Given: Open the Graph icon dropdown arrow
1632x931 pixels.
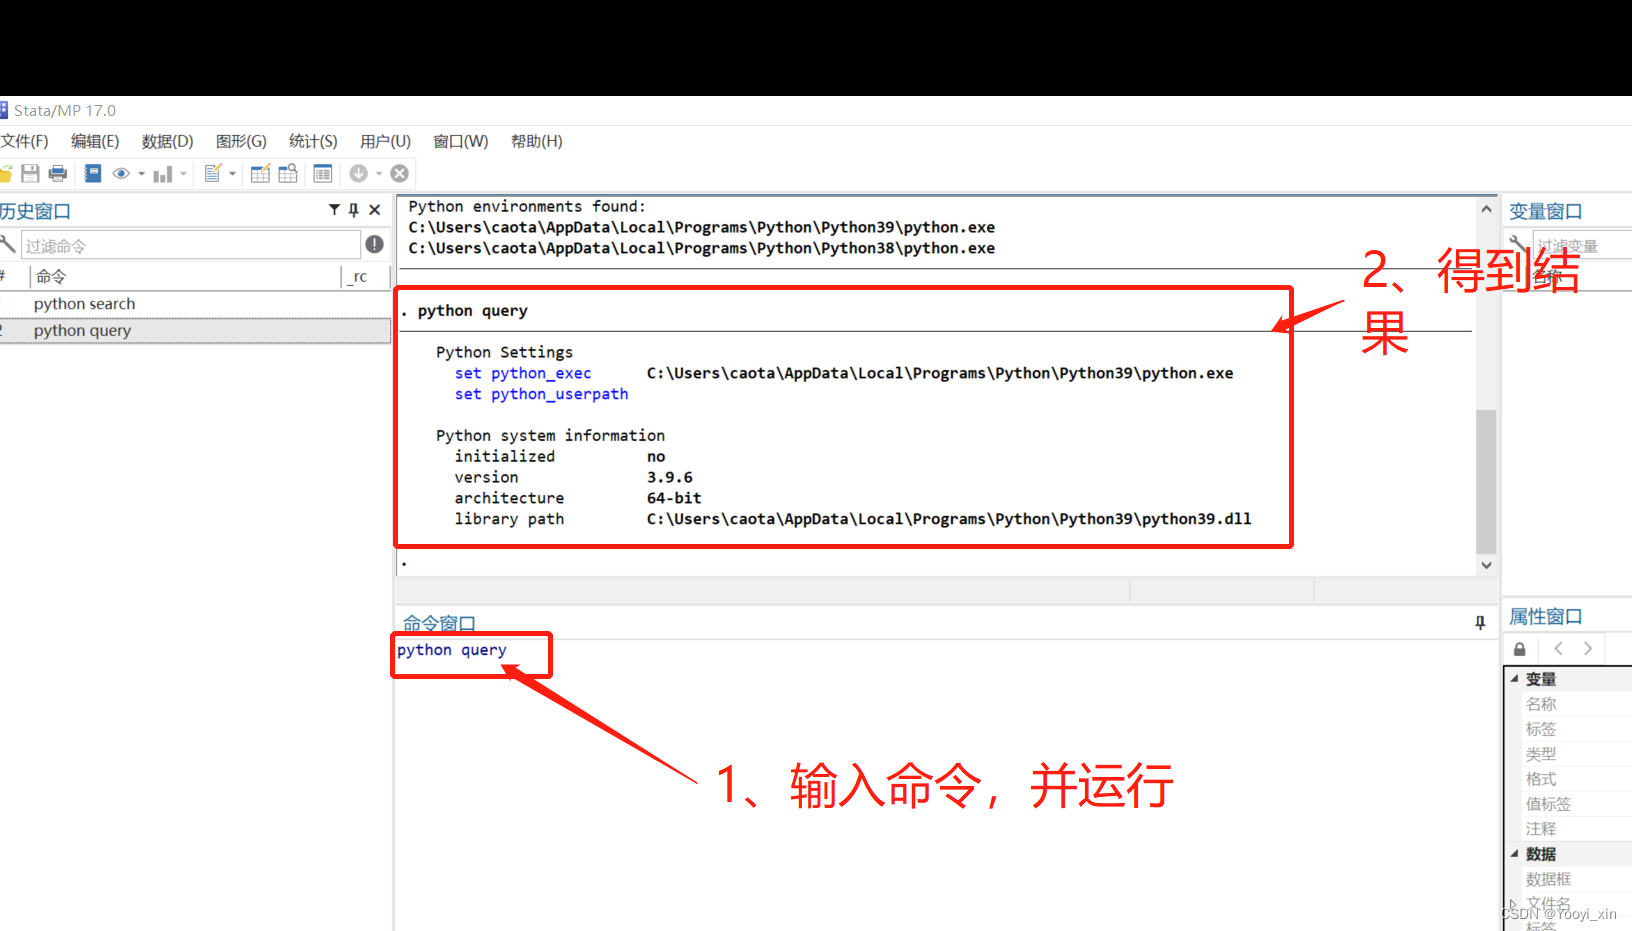Looking at the screenshot, I should 183,174.
